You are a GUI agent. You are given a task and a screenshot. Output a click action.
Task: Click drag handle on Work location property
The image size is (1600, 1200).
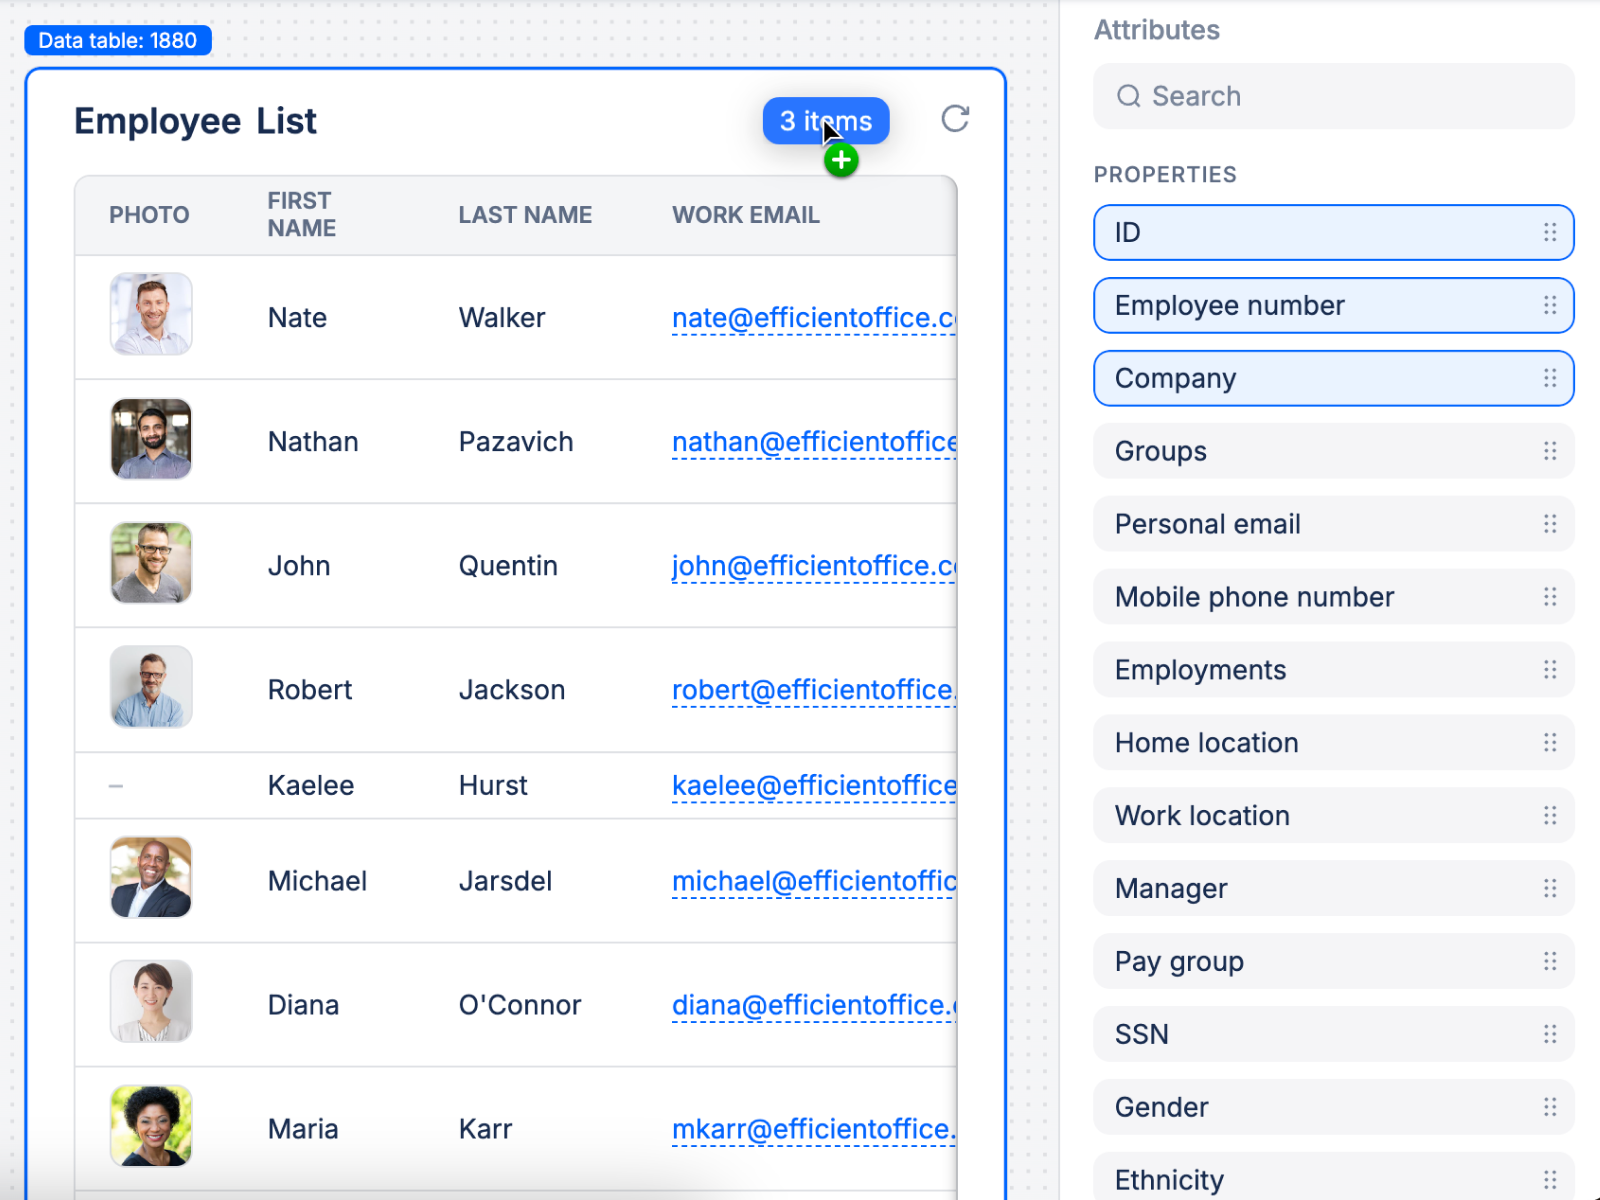point(1549,815)
